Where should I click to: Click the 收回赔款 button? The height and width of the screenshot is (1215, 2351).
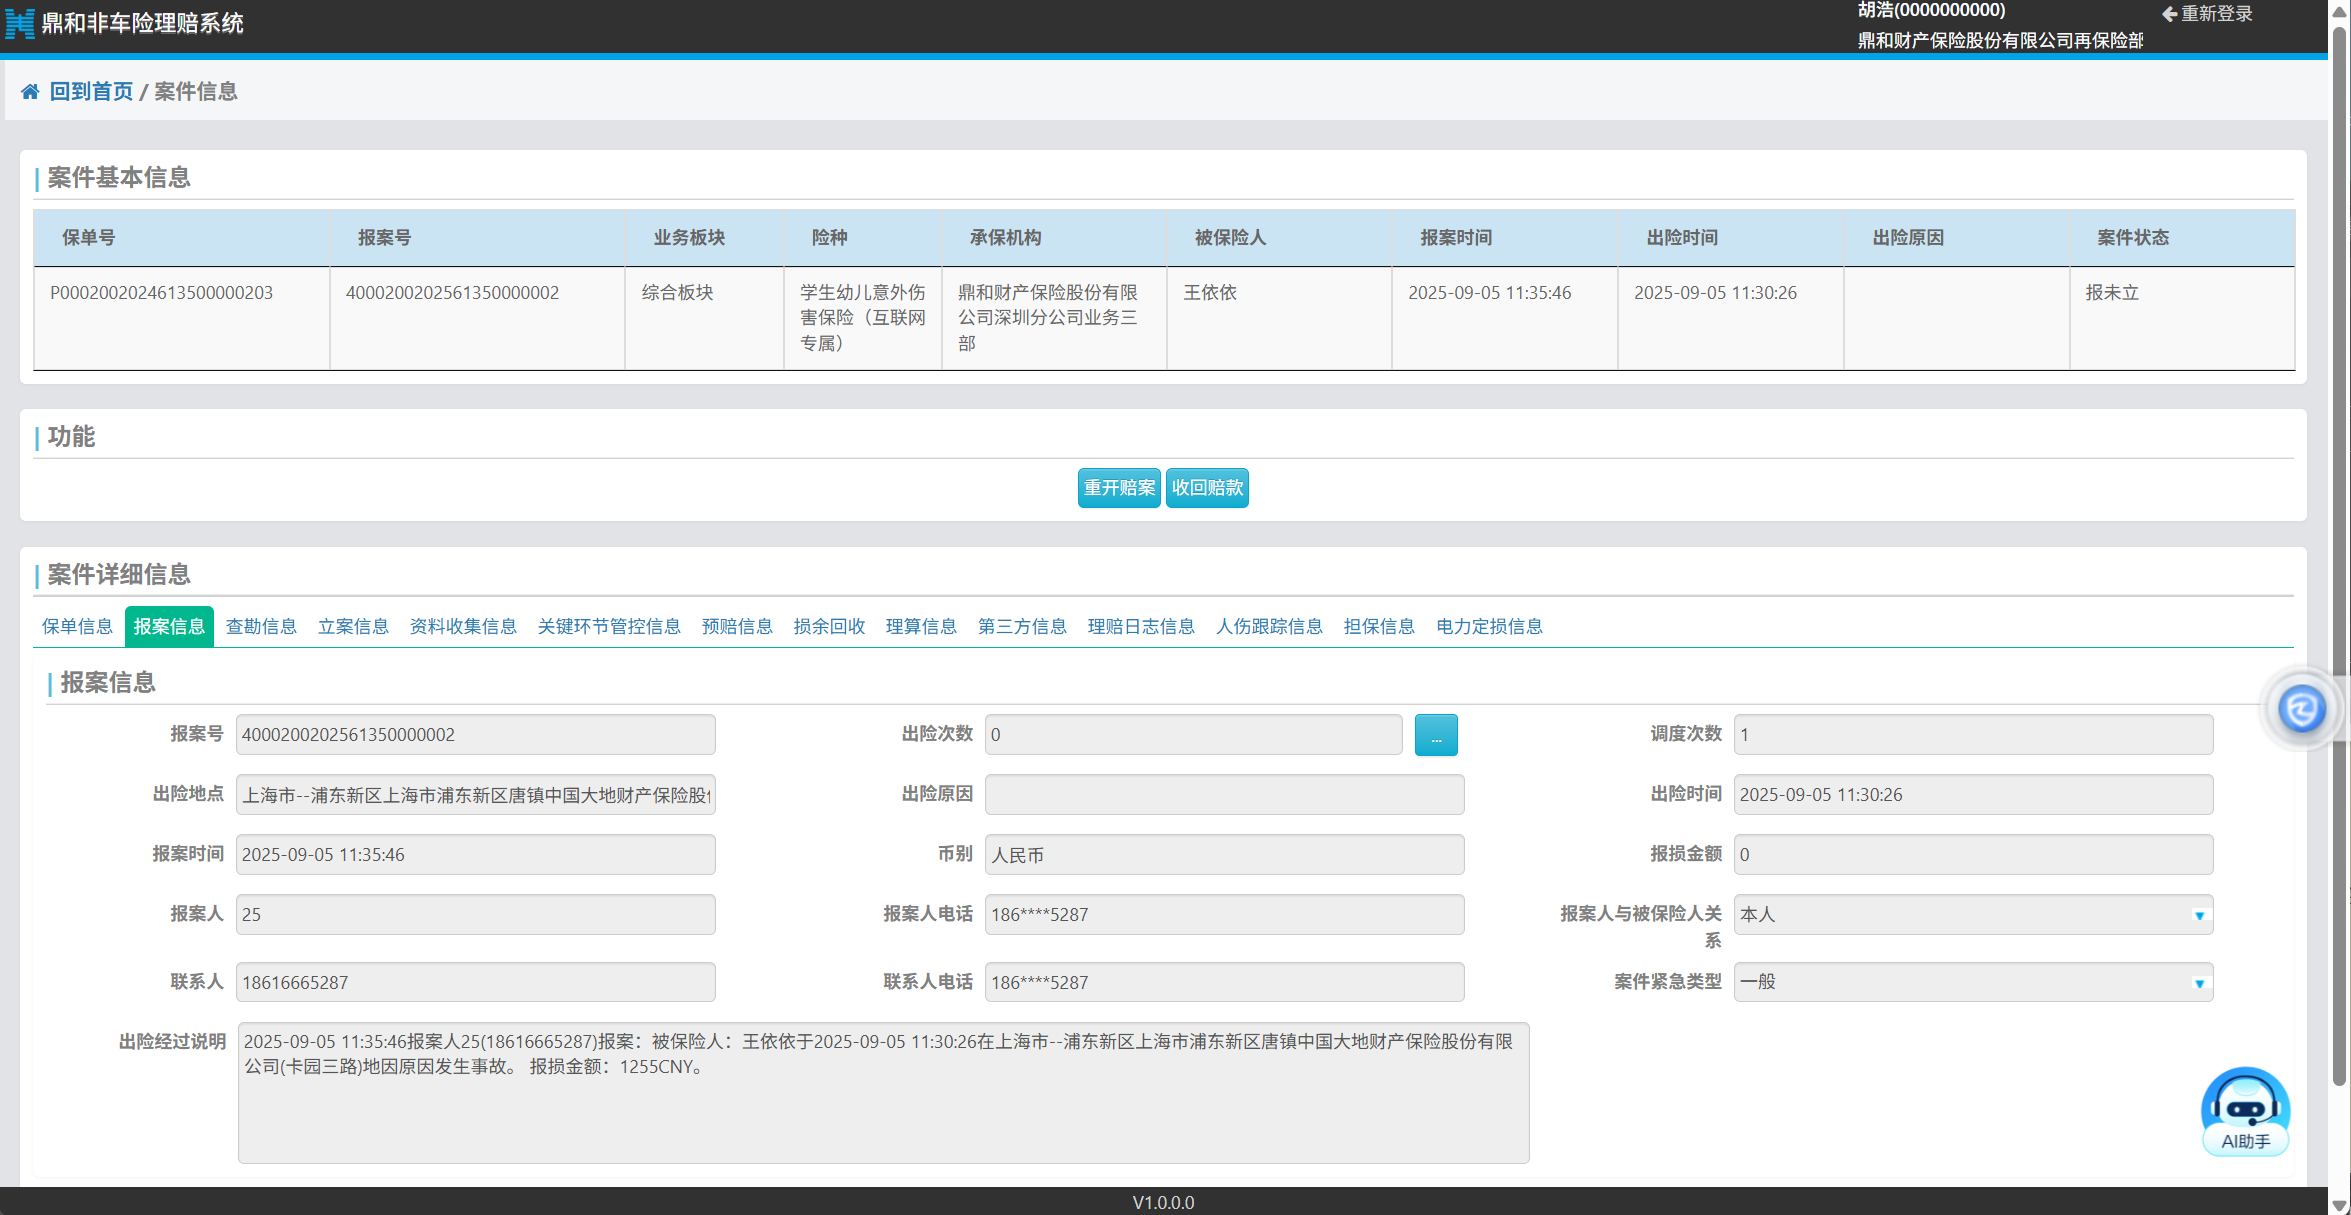tap(1207, 488)
